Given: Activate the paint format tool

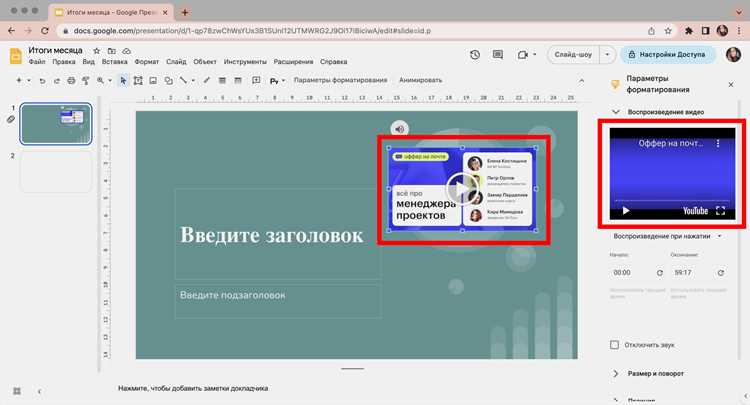Looking at the screenshot, I should (x=86, y=81).
